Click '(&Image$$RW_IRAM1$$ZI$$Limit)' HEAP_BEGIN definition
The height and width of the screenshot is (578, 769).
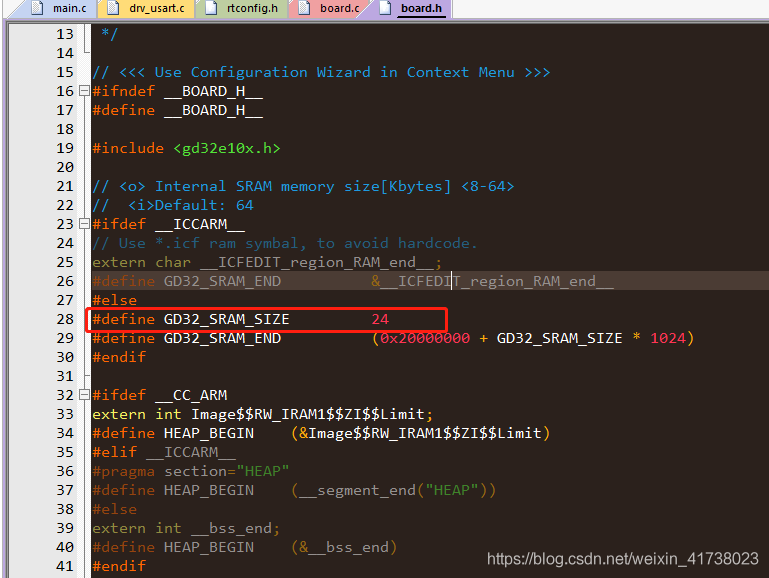tap(421, 433)
